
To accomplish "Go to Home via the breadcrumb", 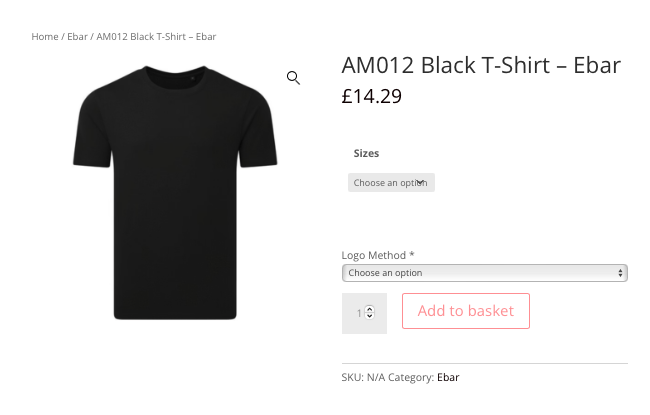I will (x=44, y=37).
